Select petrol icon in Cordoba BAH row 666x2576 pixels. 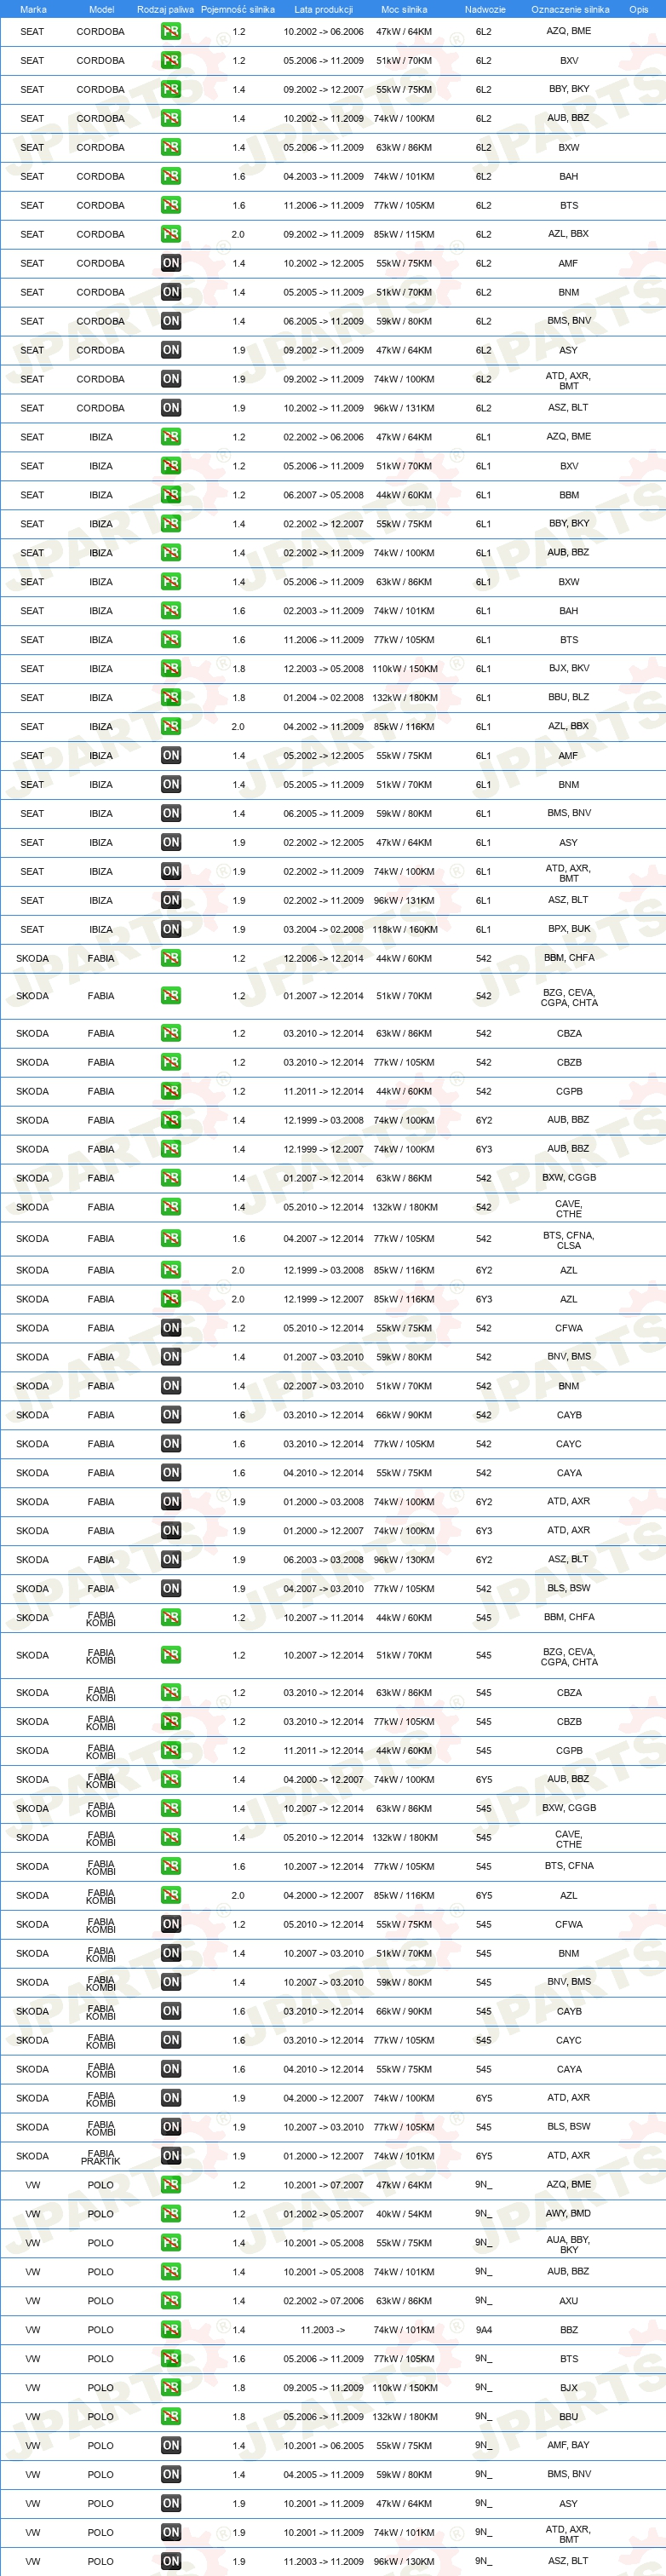[171, 176]
